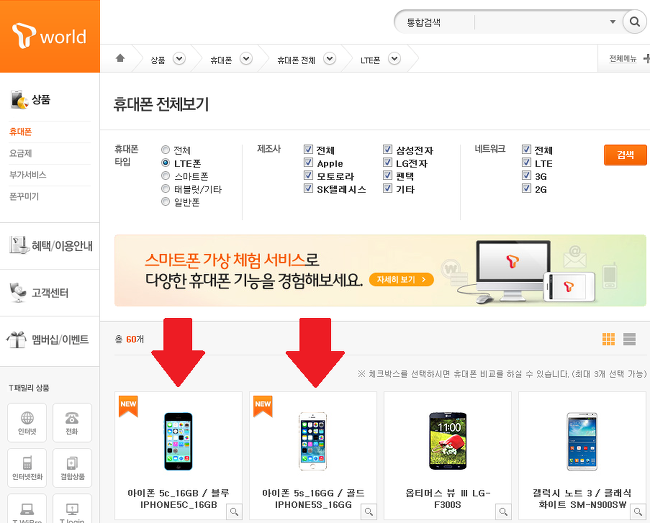This screenshot has height=523, width=650.
Task: Open 요금제 sidebar menu item
Action: 21,153
